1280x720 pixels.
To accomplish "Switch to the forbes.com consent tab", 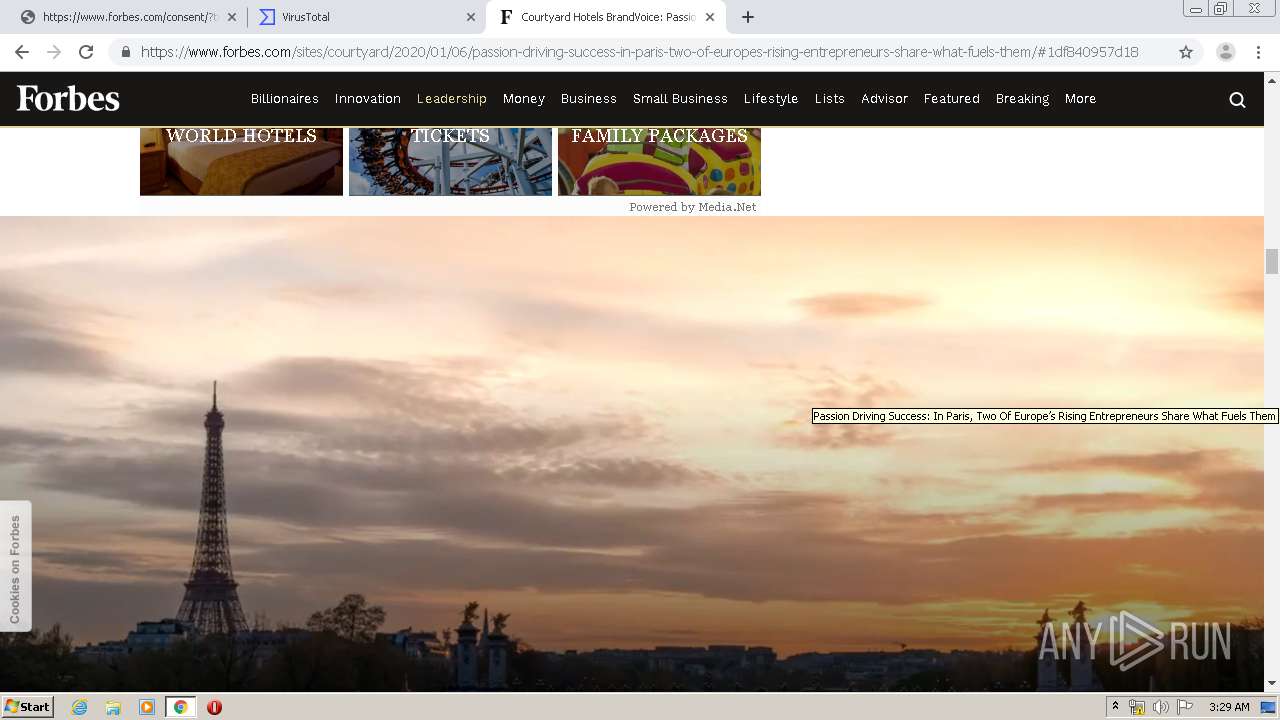I will pos(127,17).
